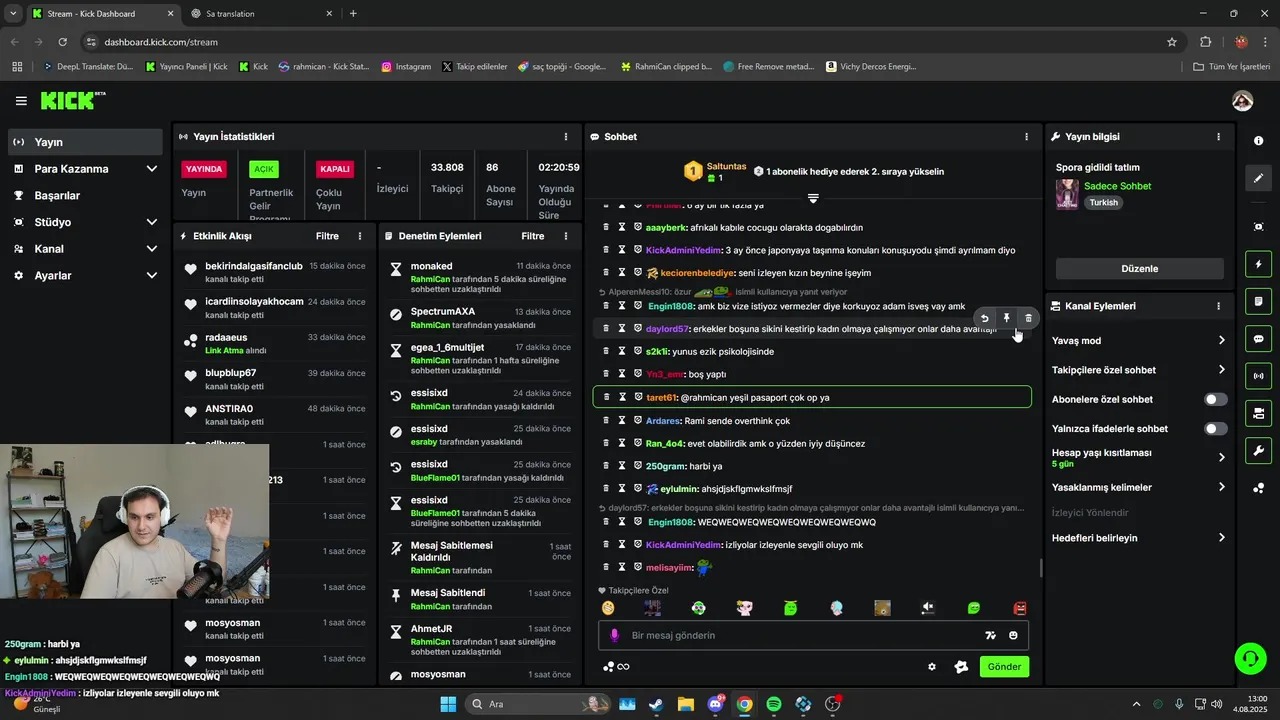Click the ban shield icon for taret61
The width and height of the screenshot is (1280, 720).
(637, 397)
